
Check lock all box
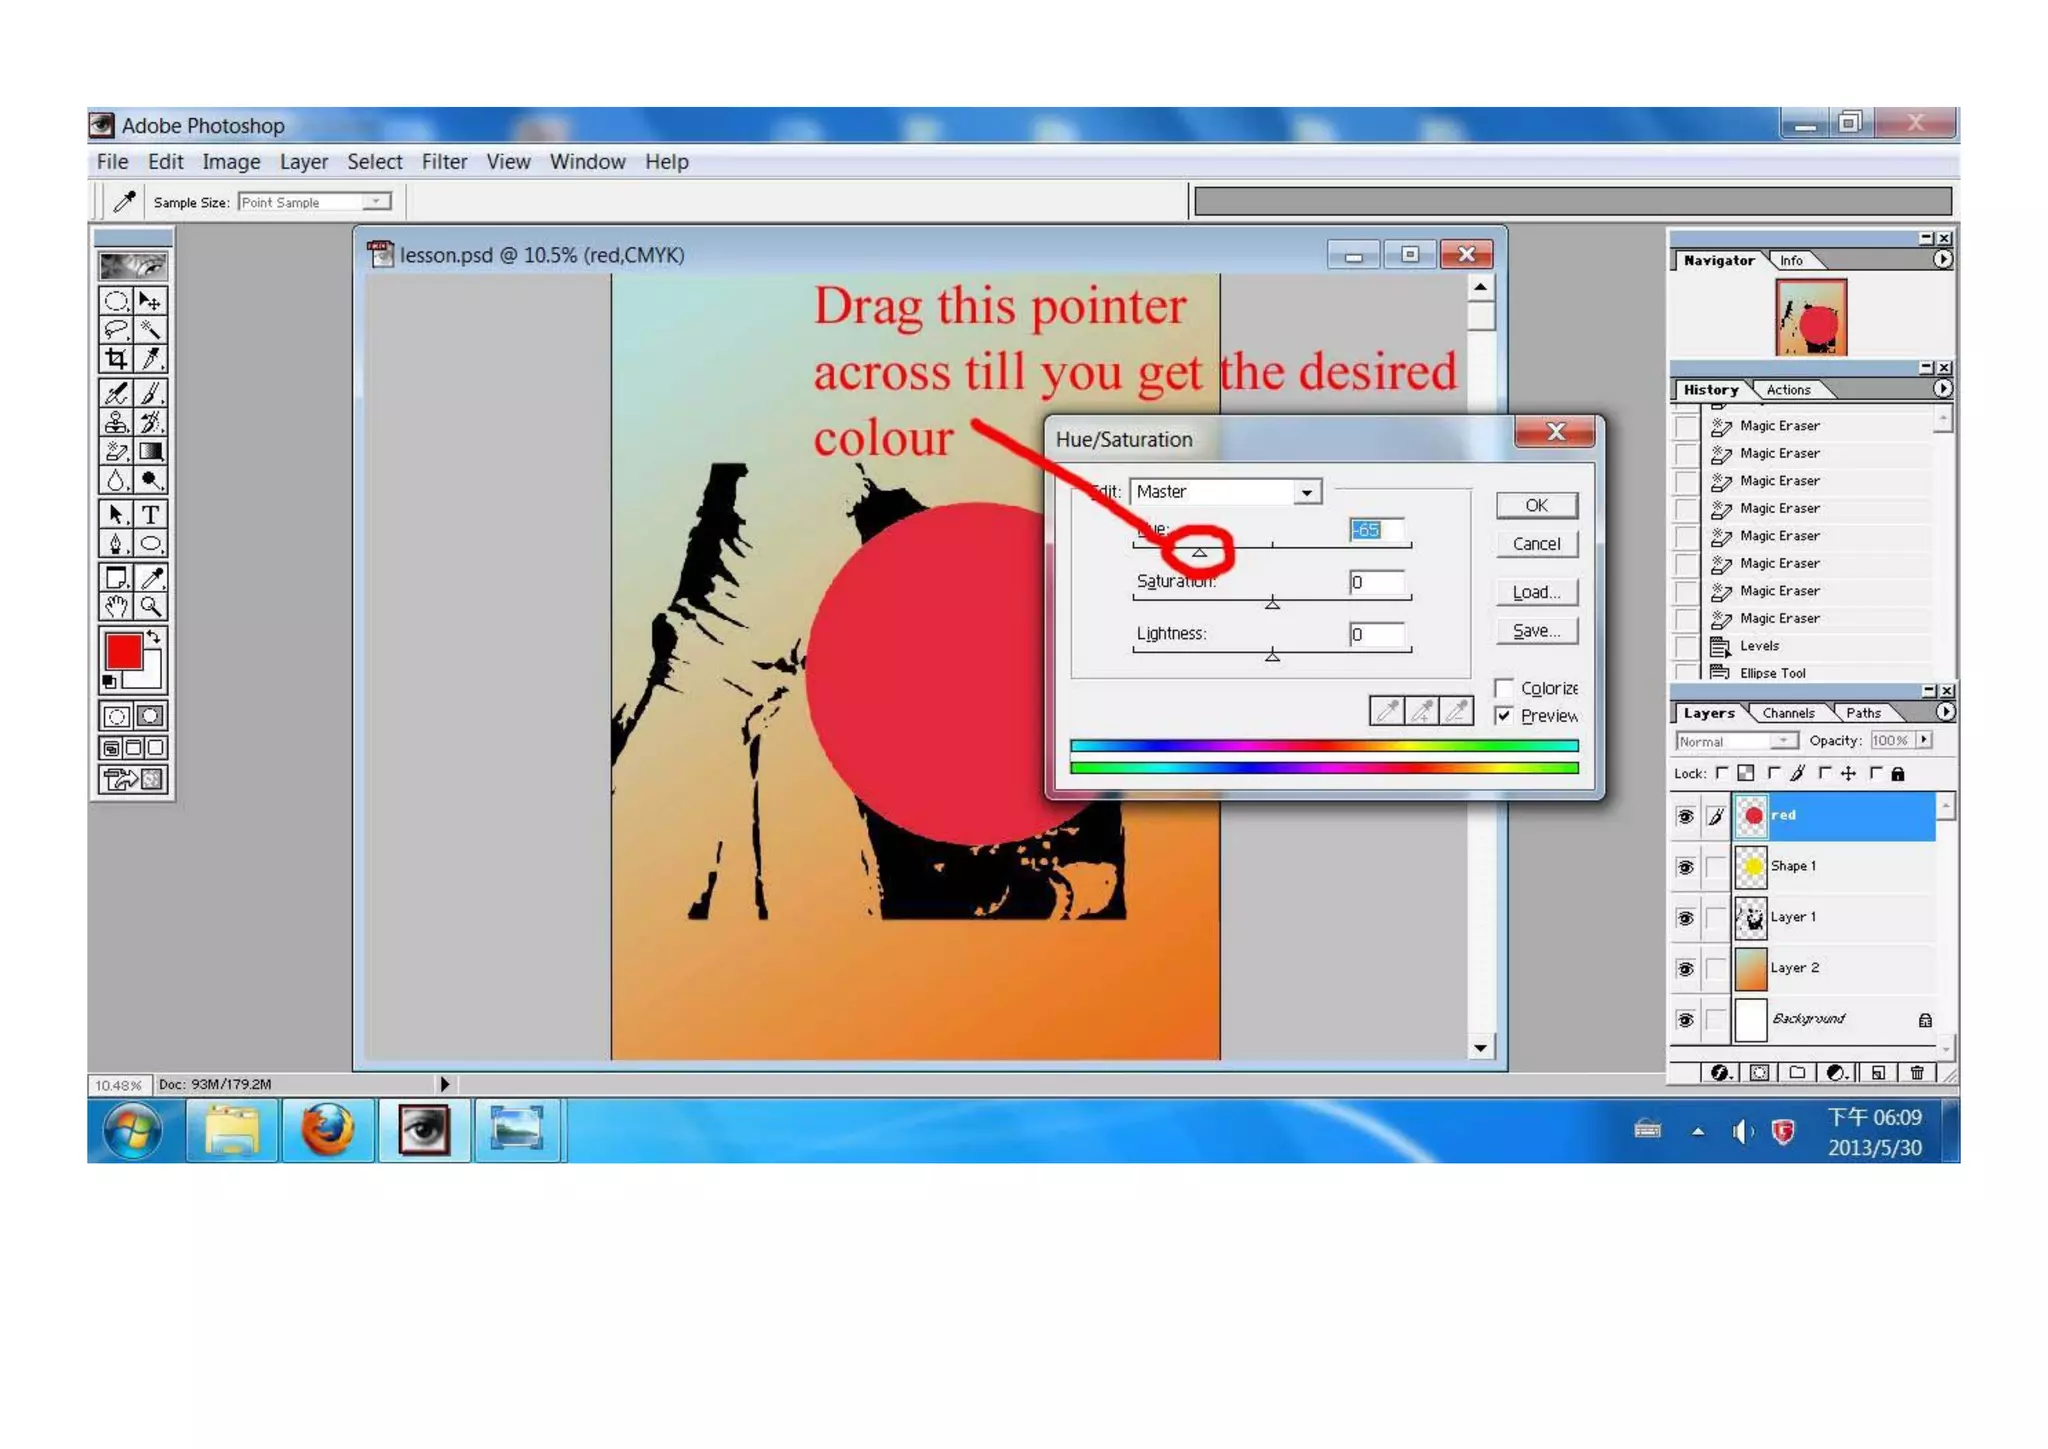(1875, 772)
